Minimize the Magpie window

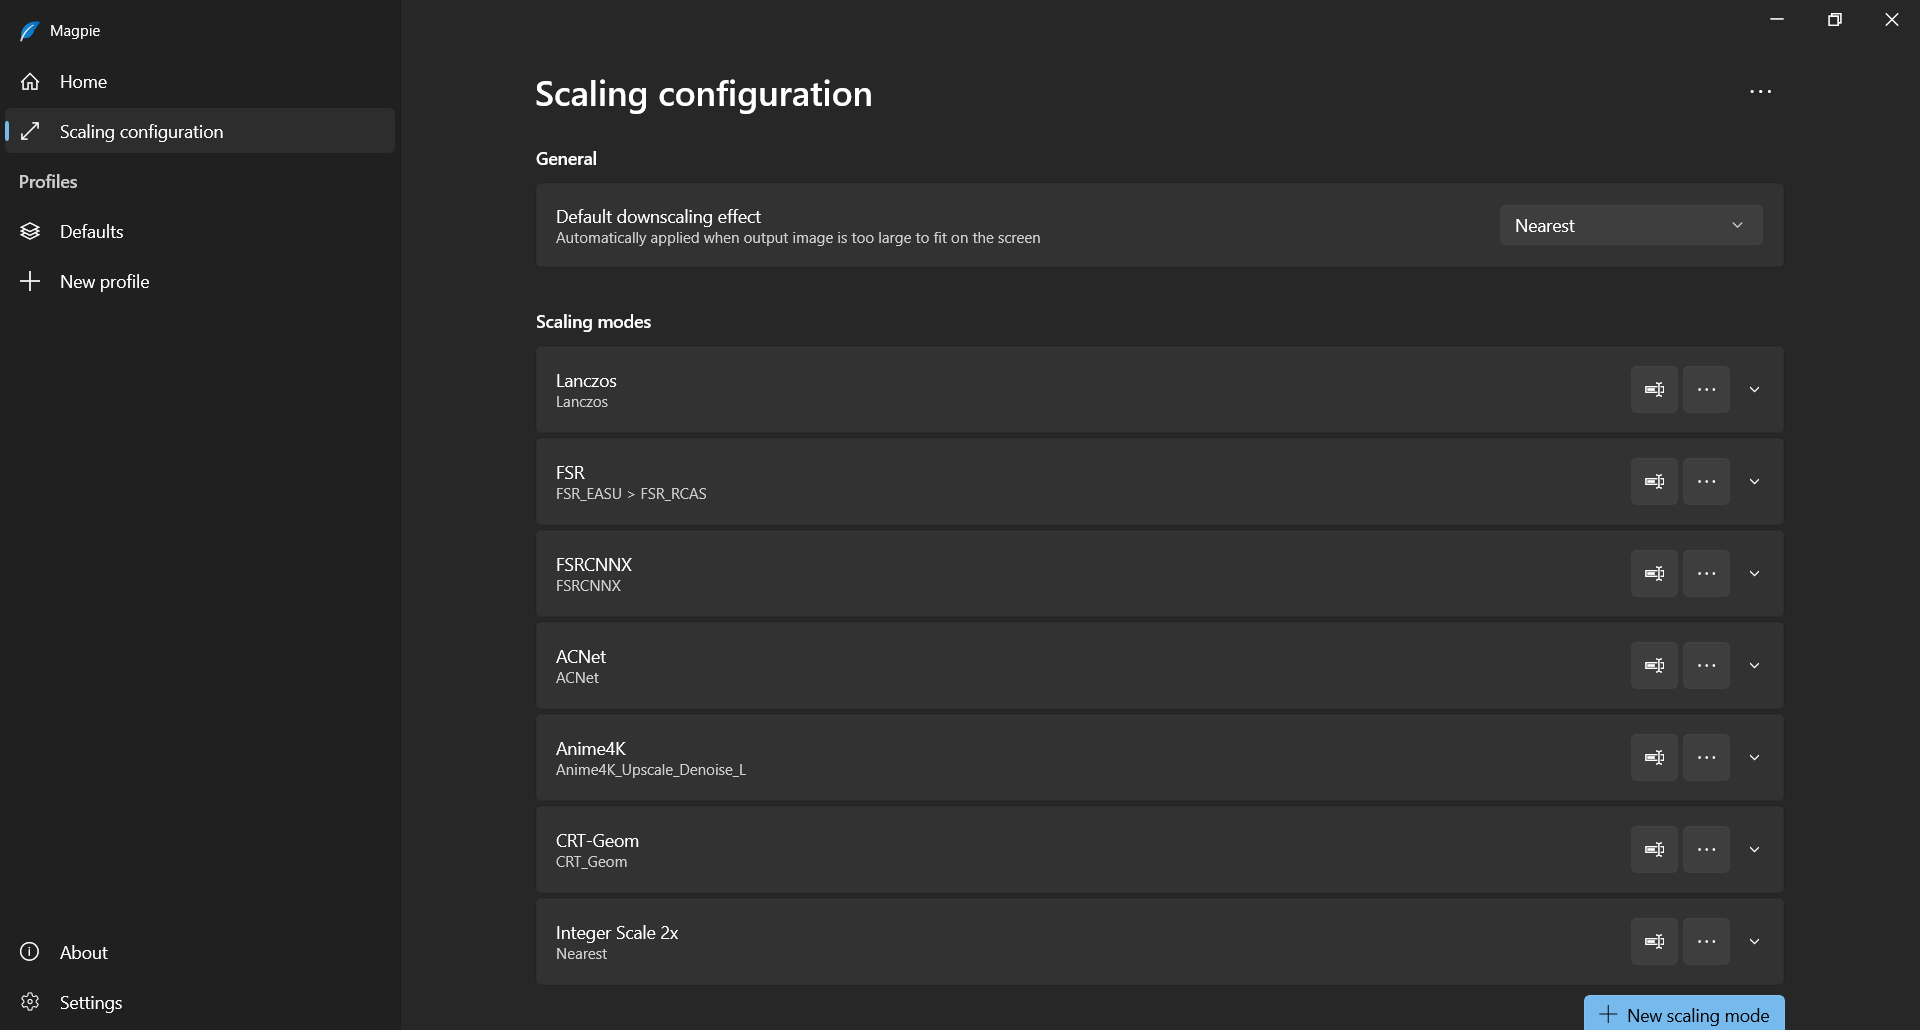(1777, 20)
